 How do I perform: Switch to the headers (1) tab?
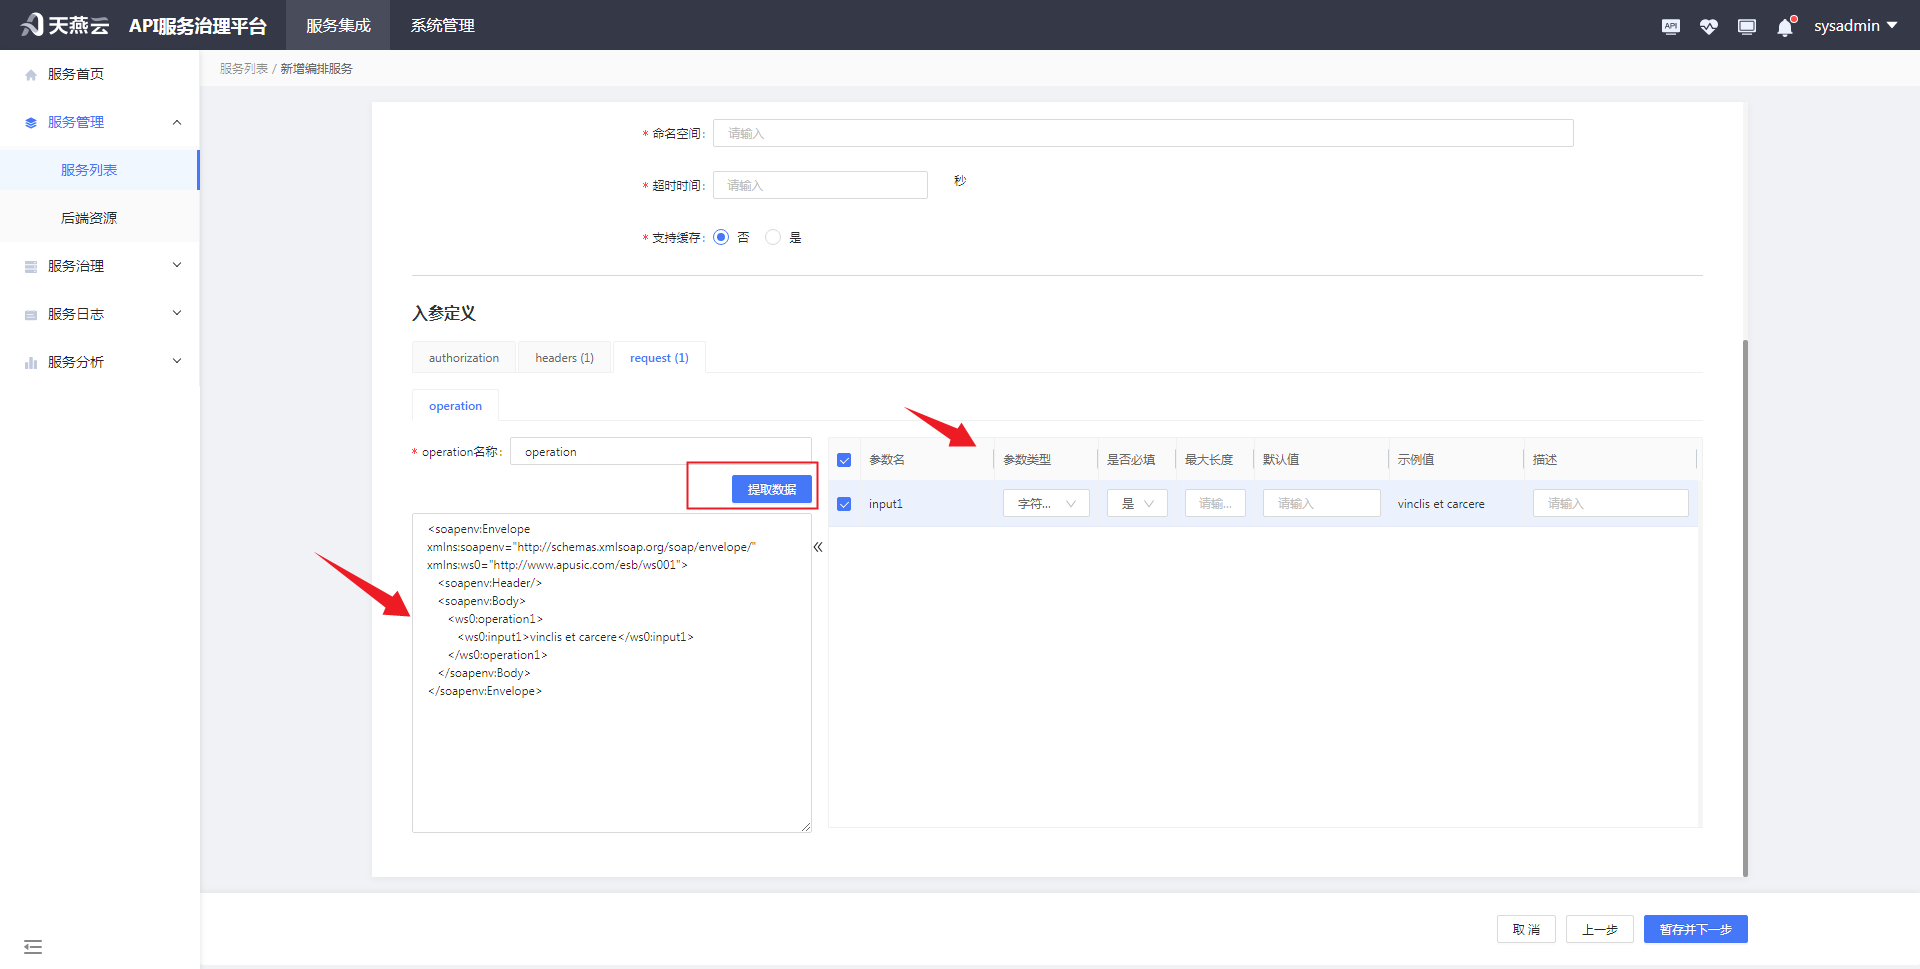tap(564, 357)
